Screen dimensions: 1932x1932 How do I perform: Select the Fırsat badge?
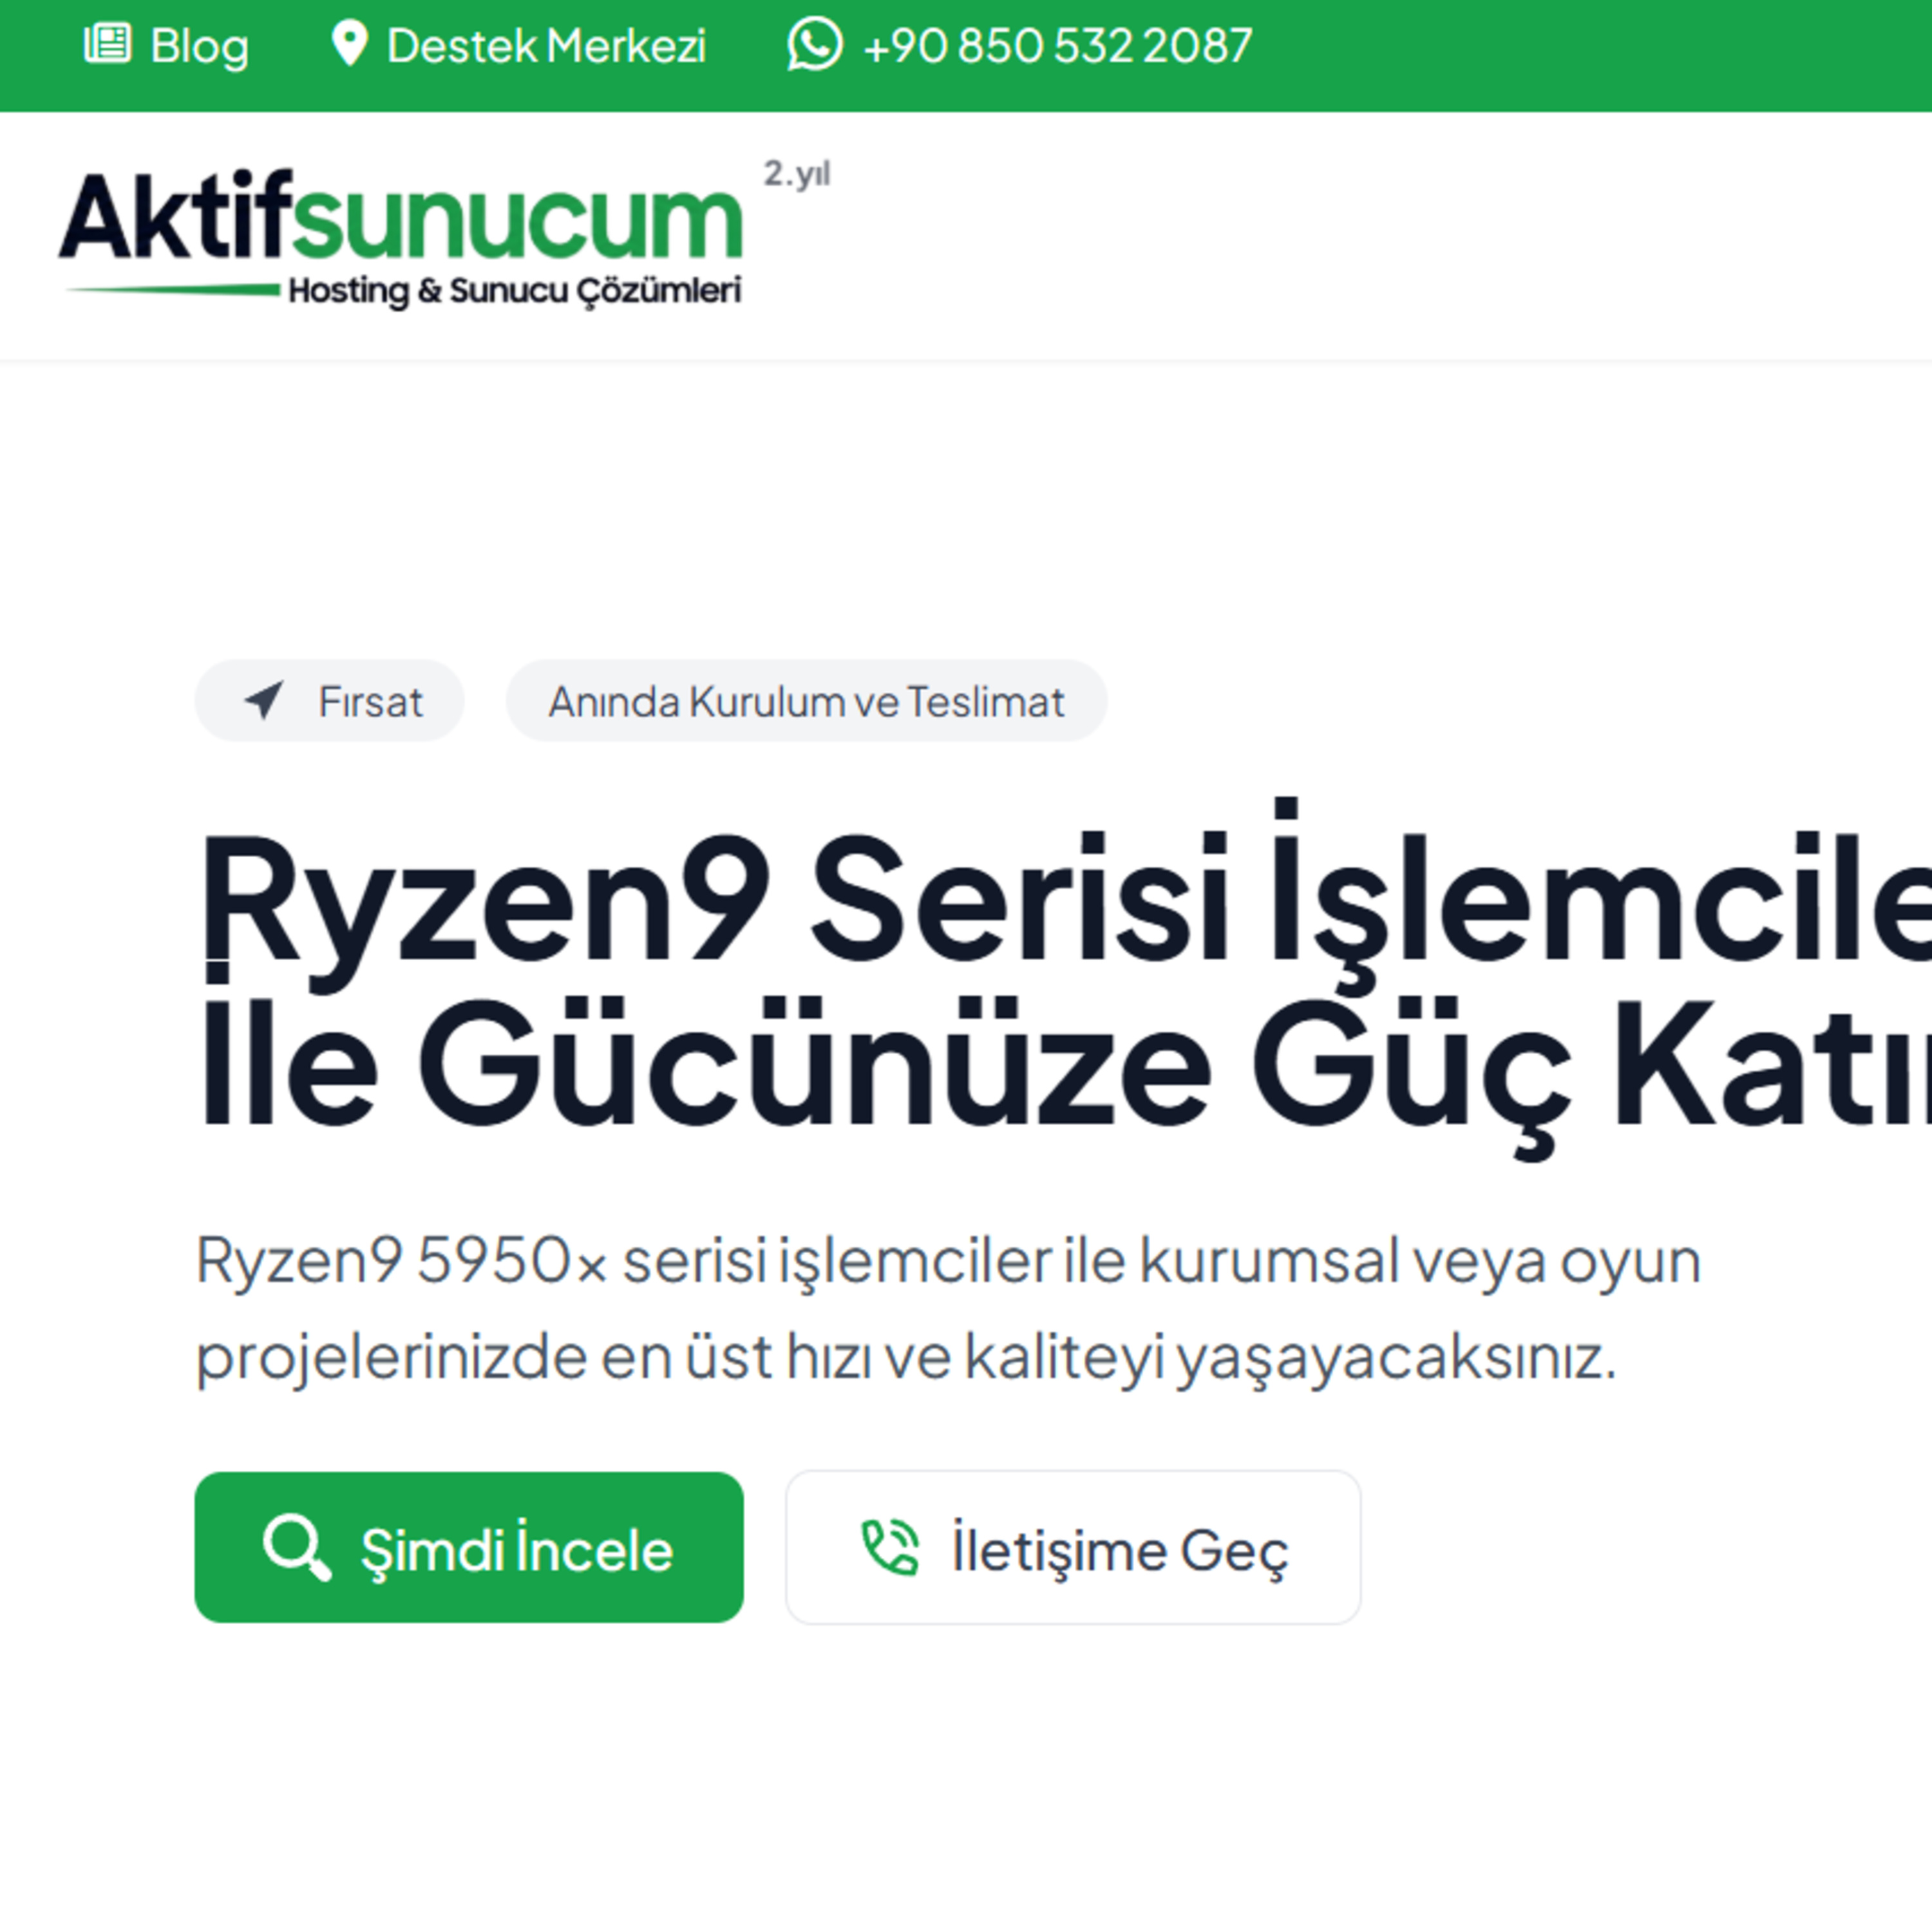(329, 701)
